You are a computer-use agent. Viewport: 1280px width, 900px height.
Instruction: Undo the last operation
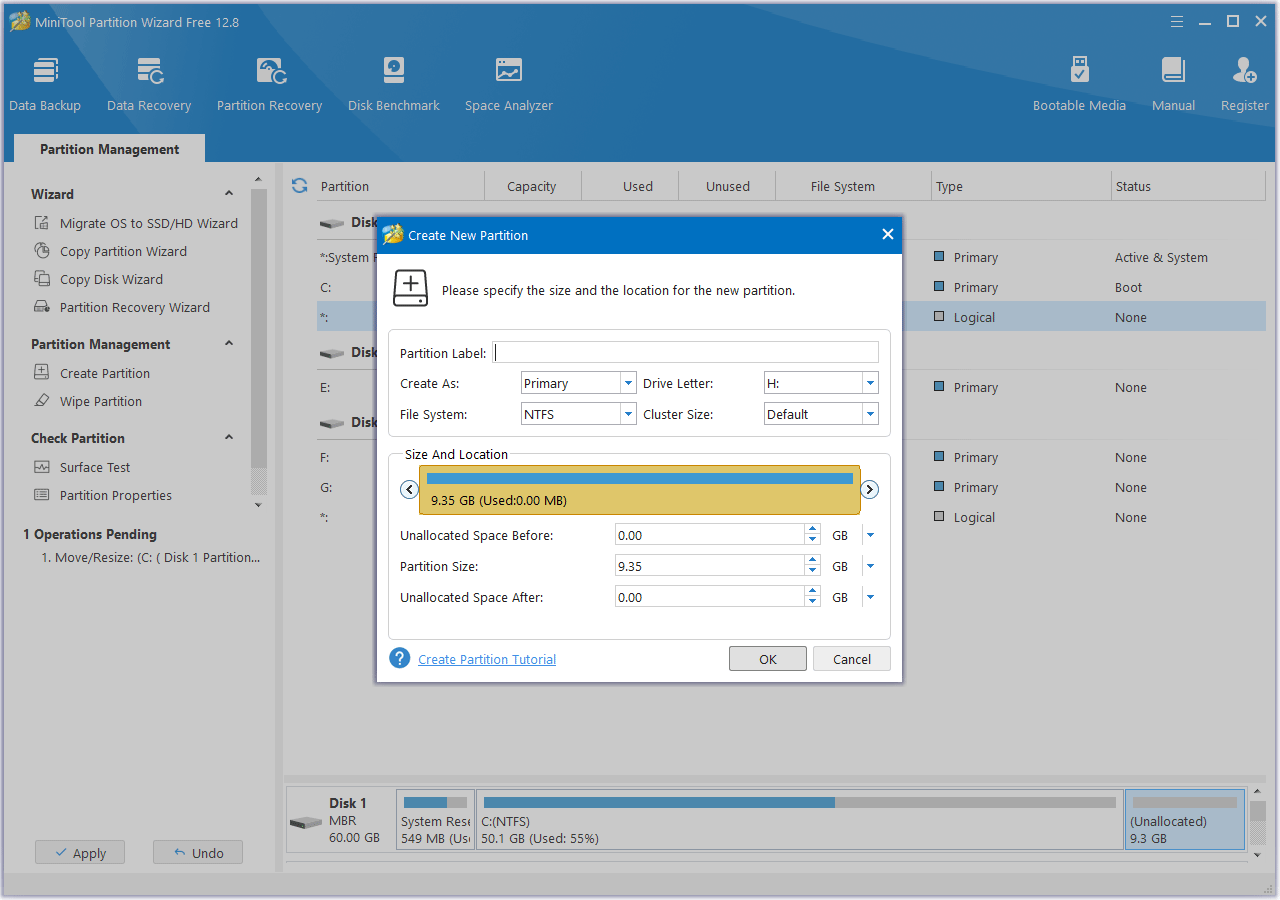[x=198, y=853]
